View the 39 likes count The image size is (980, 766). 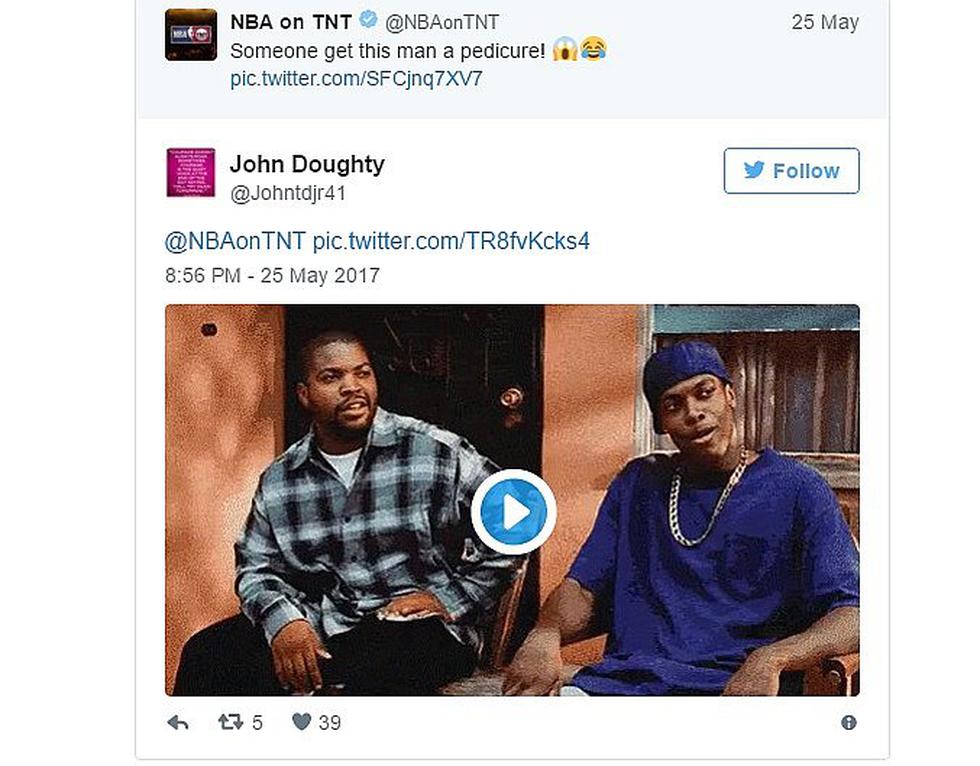tap(329, 723)
